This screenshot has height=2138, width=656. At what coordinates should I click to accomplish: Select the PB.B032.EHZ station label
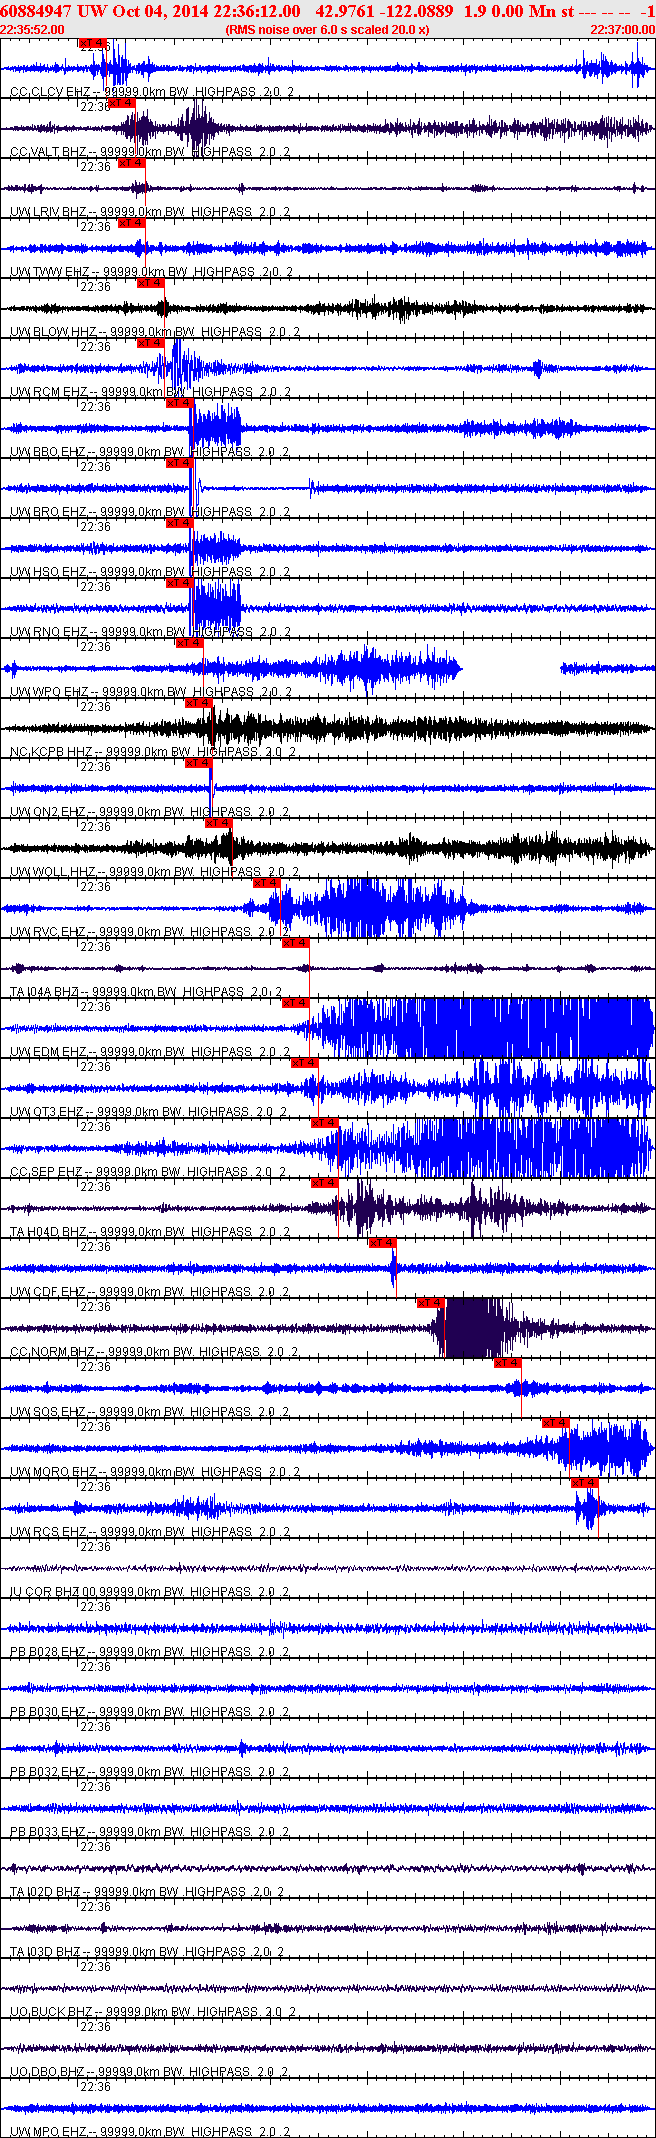pos(151,1772)
